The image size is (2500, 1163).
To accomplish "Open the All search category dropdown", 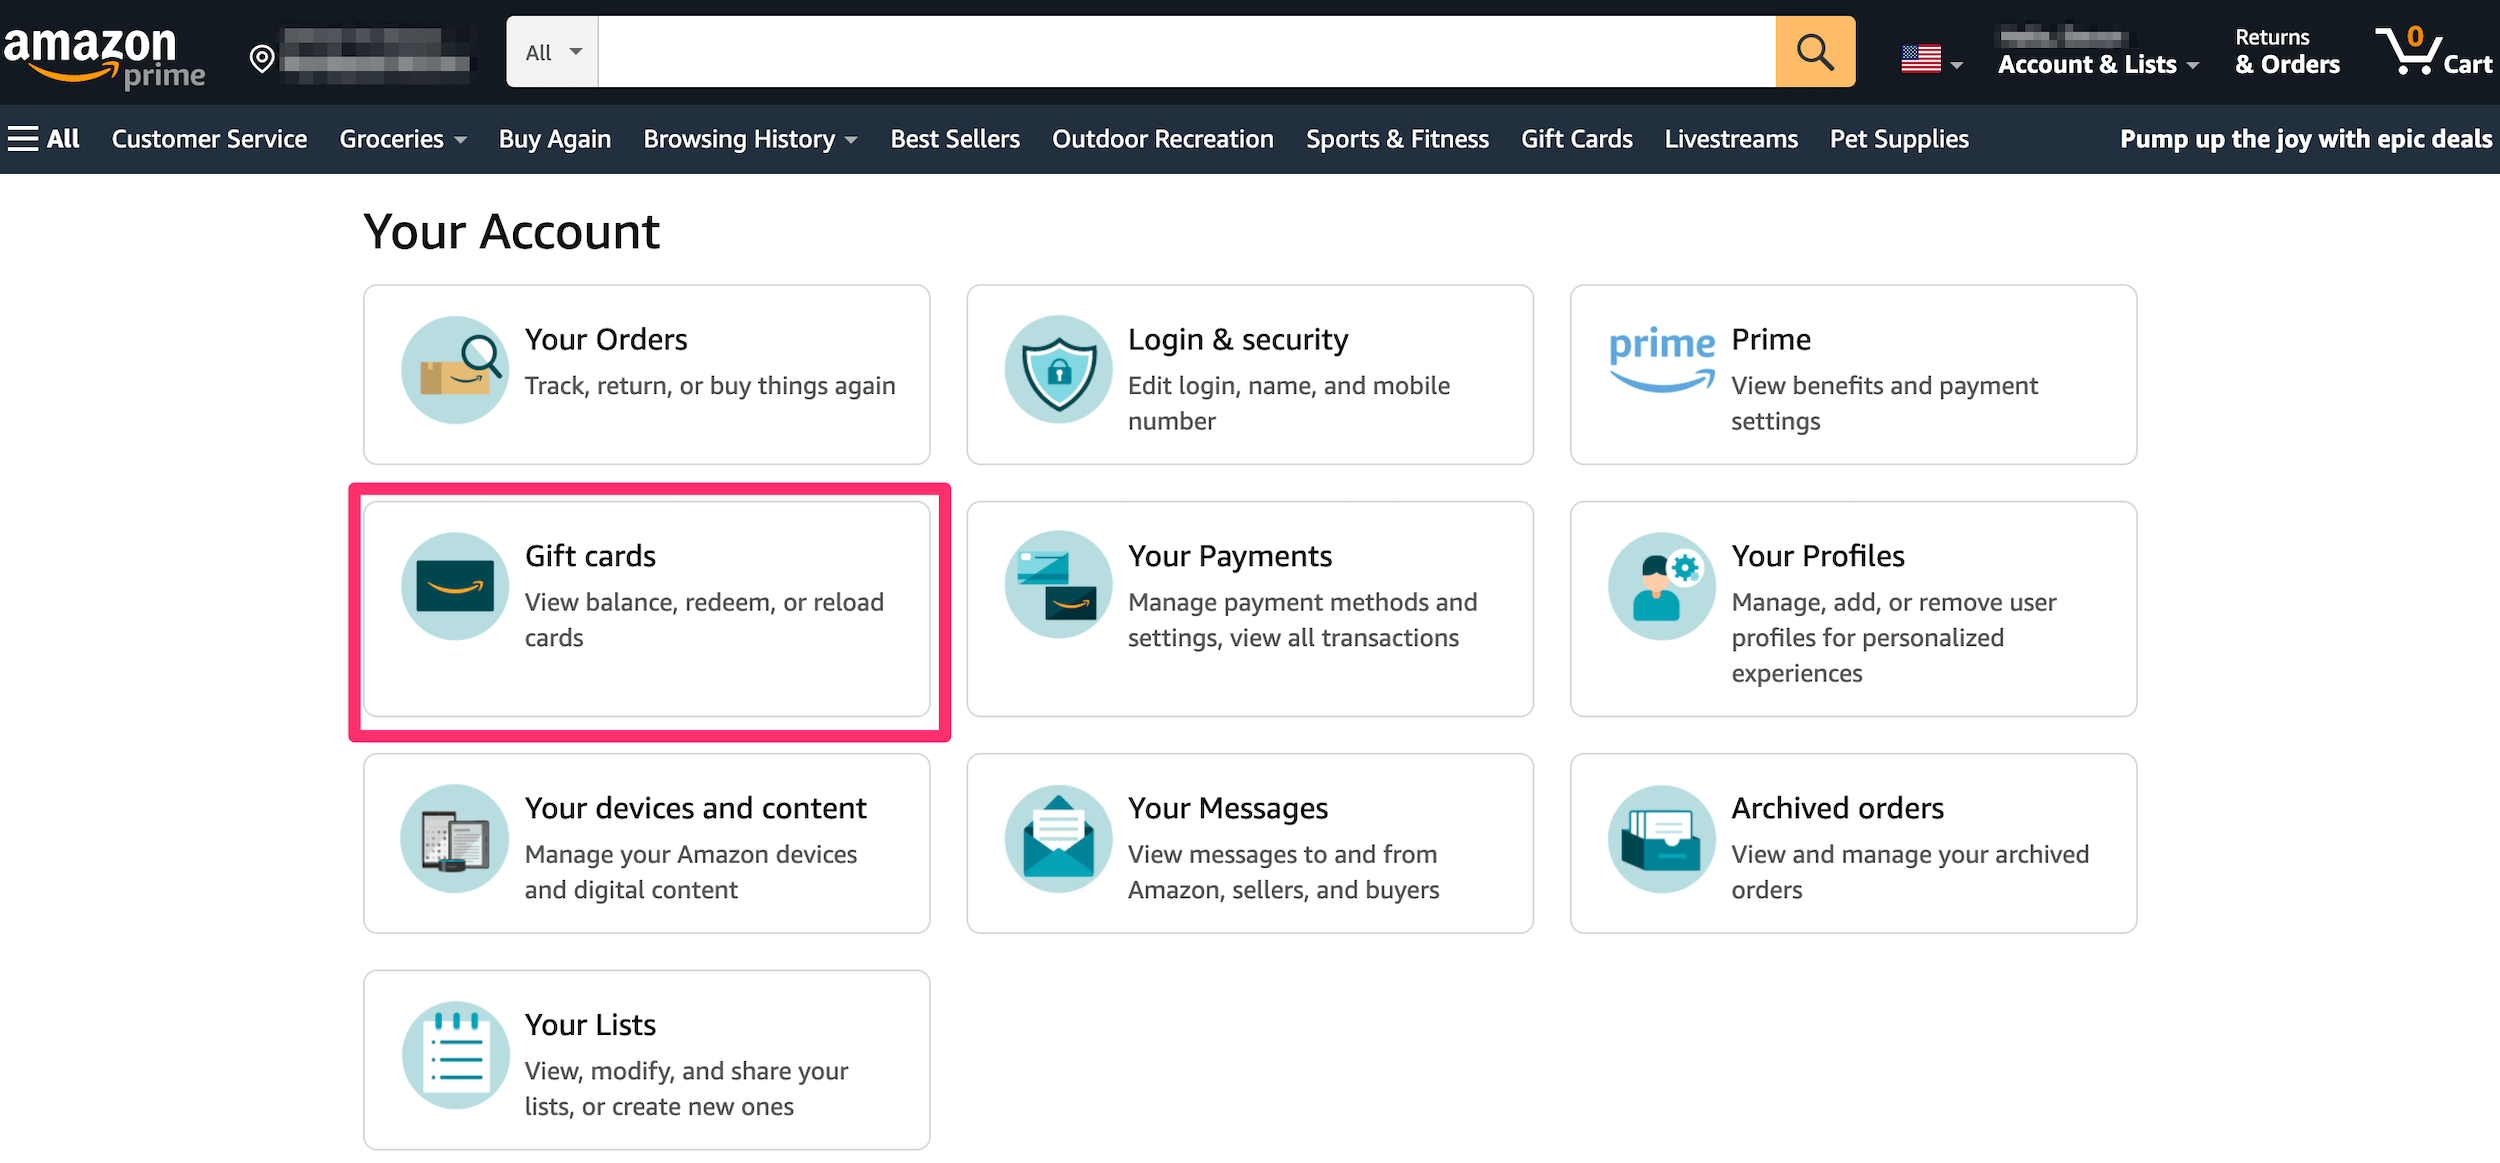I will pos(553,52).
